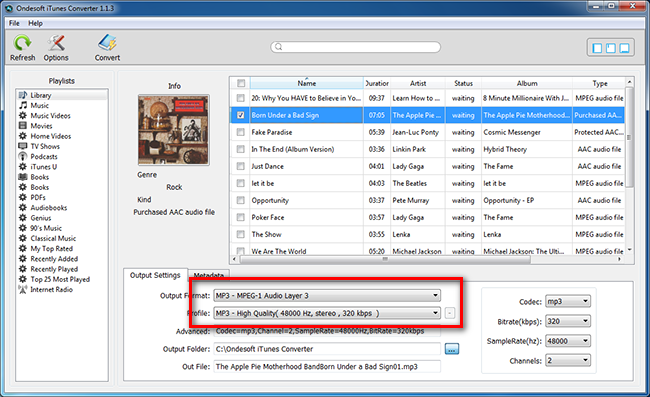Click the track list horizontal scrollbar
Image resolution: width=650 pixels, height=397 pixels.
385,259
